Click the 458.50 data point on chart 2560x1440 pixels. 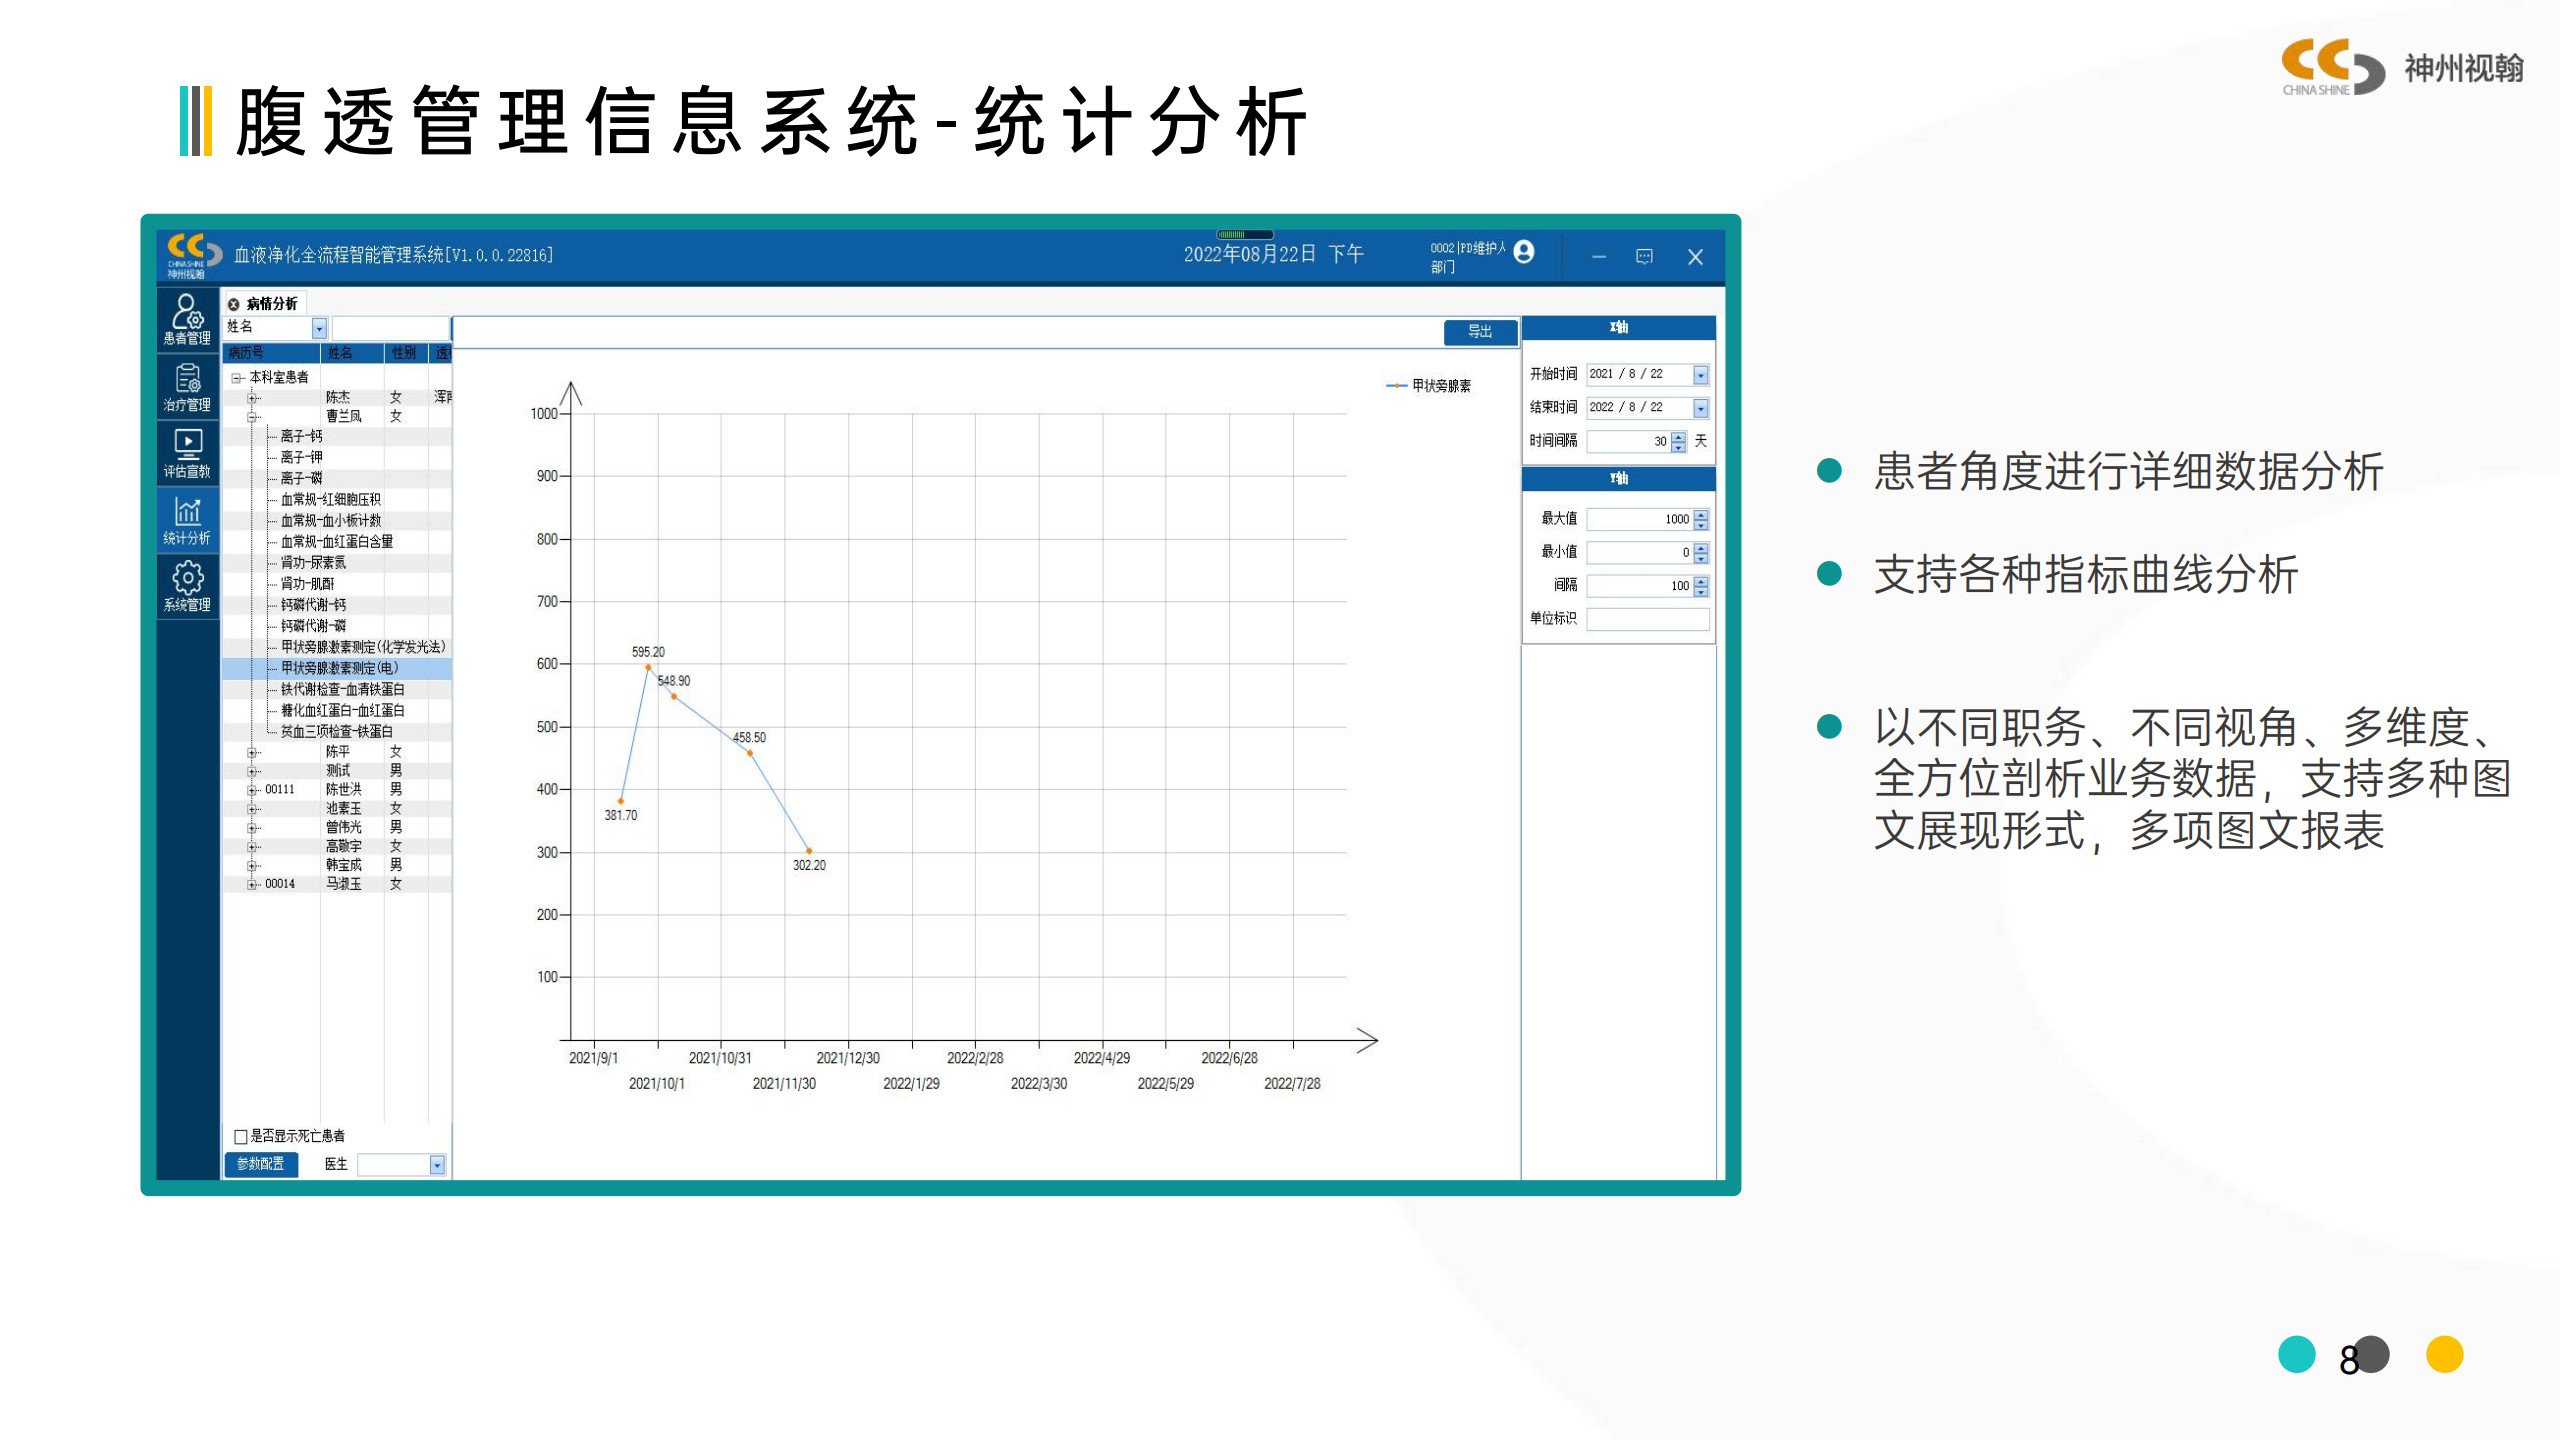coord(750,753)
